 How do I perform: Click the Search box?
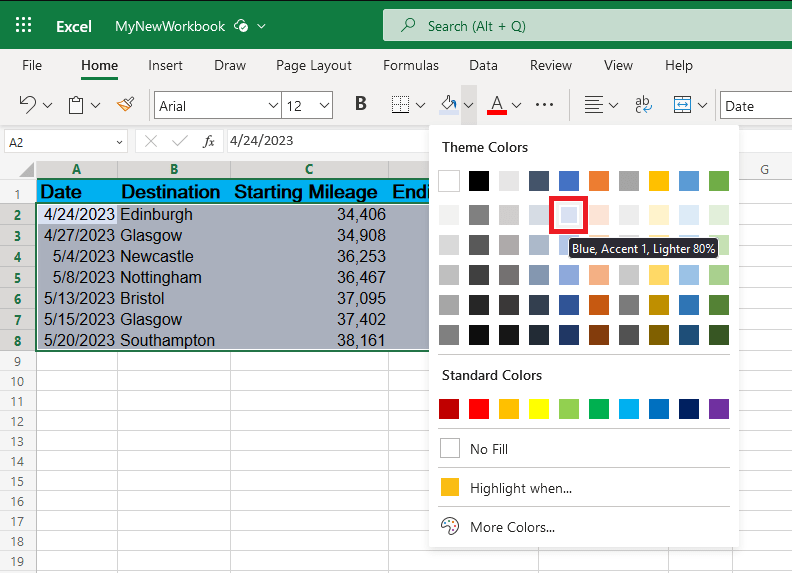(x=587, y=25)
